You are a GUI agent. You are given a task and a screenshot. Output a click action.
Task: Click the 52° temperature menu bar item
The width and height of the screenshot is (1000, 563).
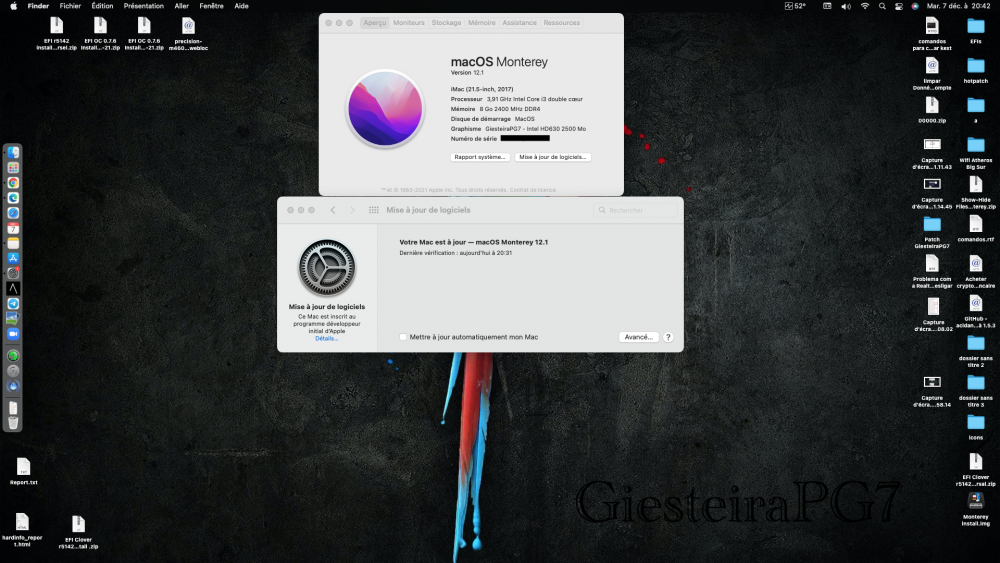point(795,6)
